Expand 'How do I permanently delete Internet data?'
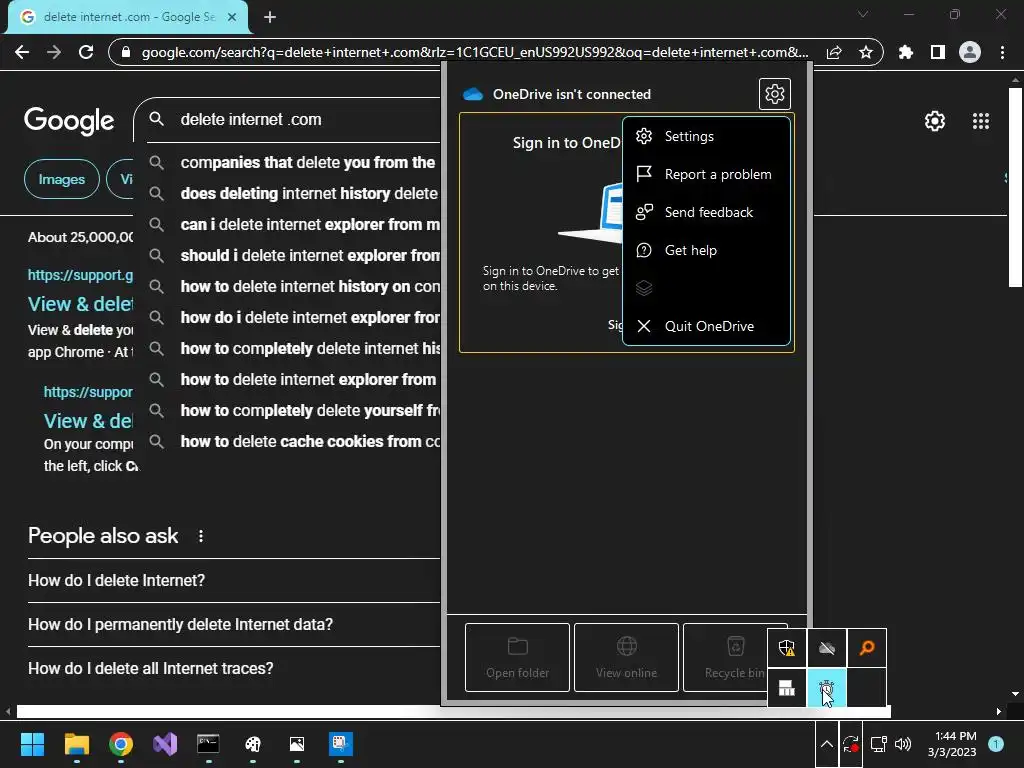The height and width of the screenshot is (768, 1024). pyautogui.click(x=234, y=624)
